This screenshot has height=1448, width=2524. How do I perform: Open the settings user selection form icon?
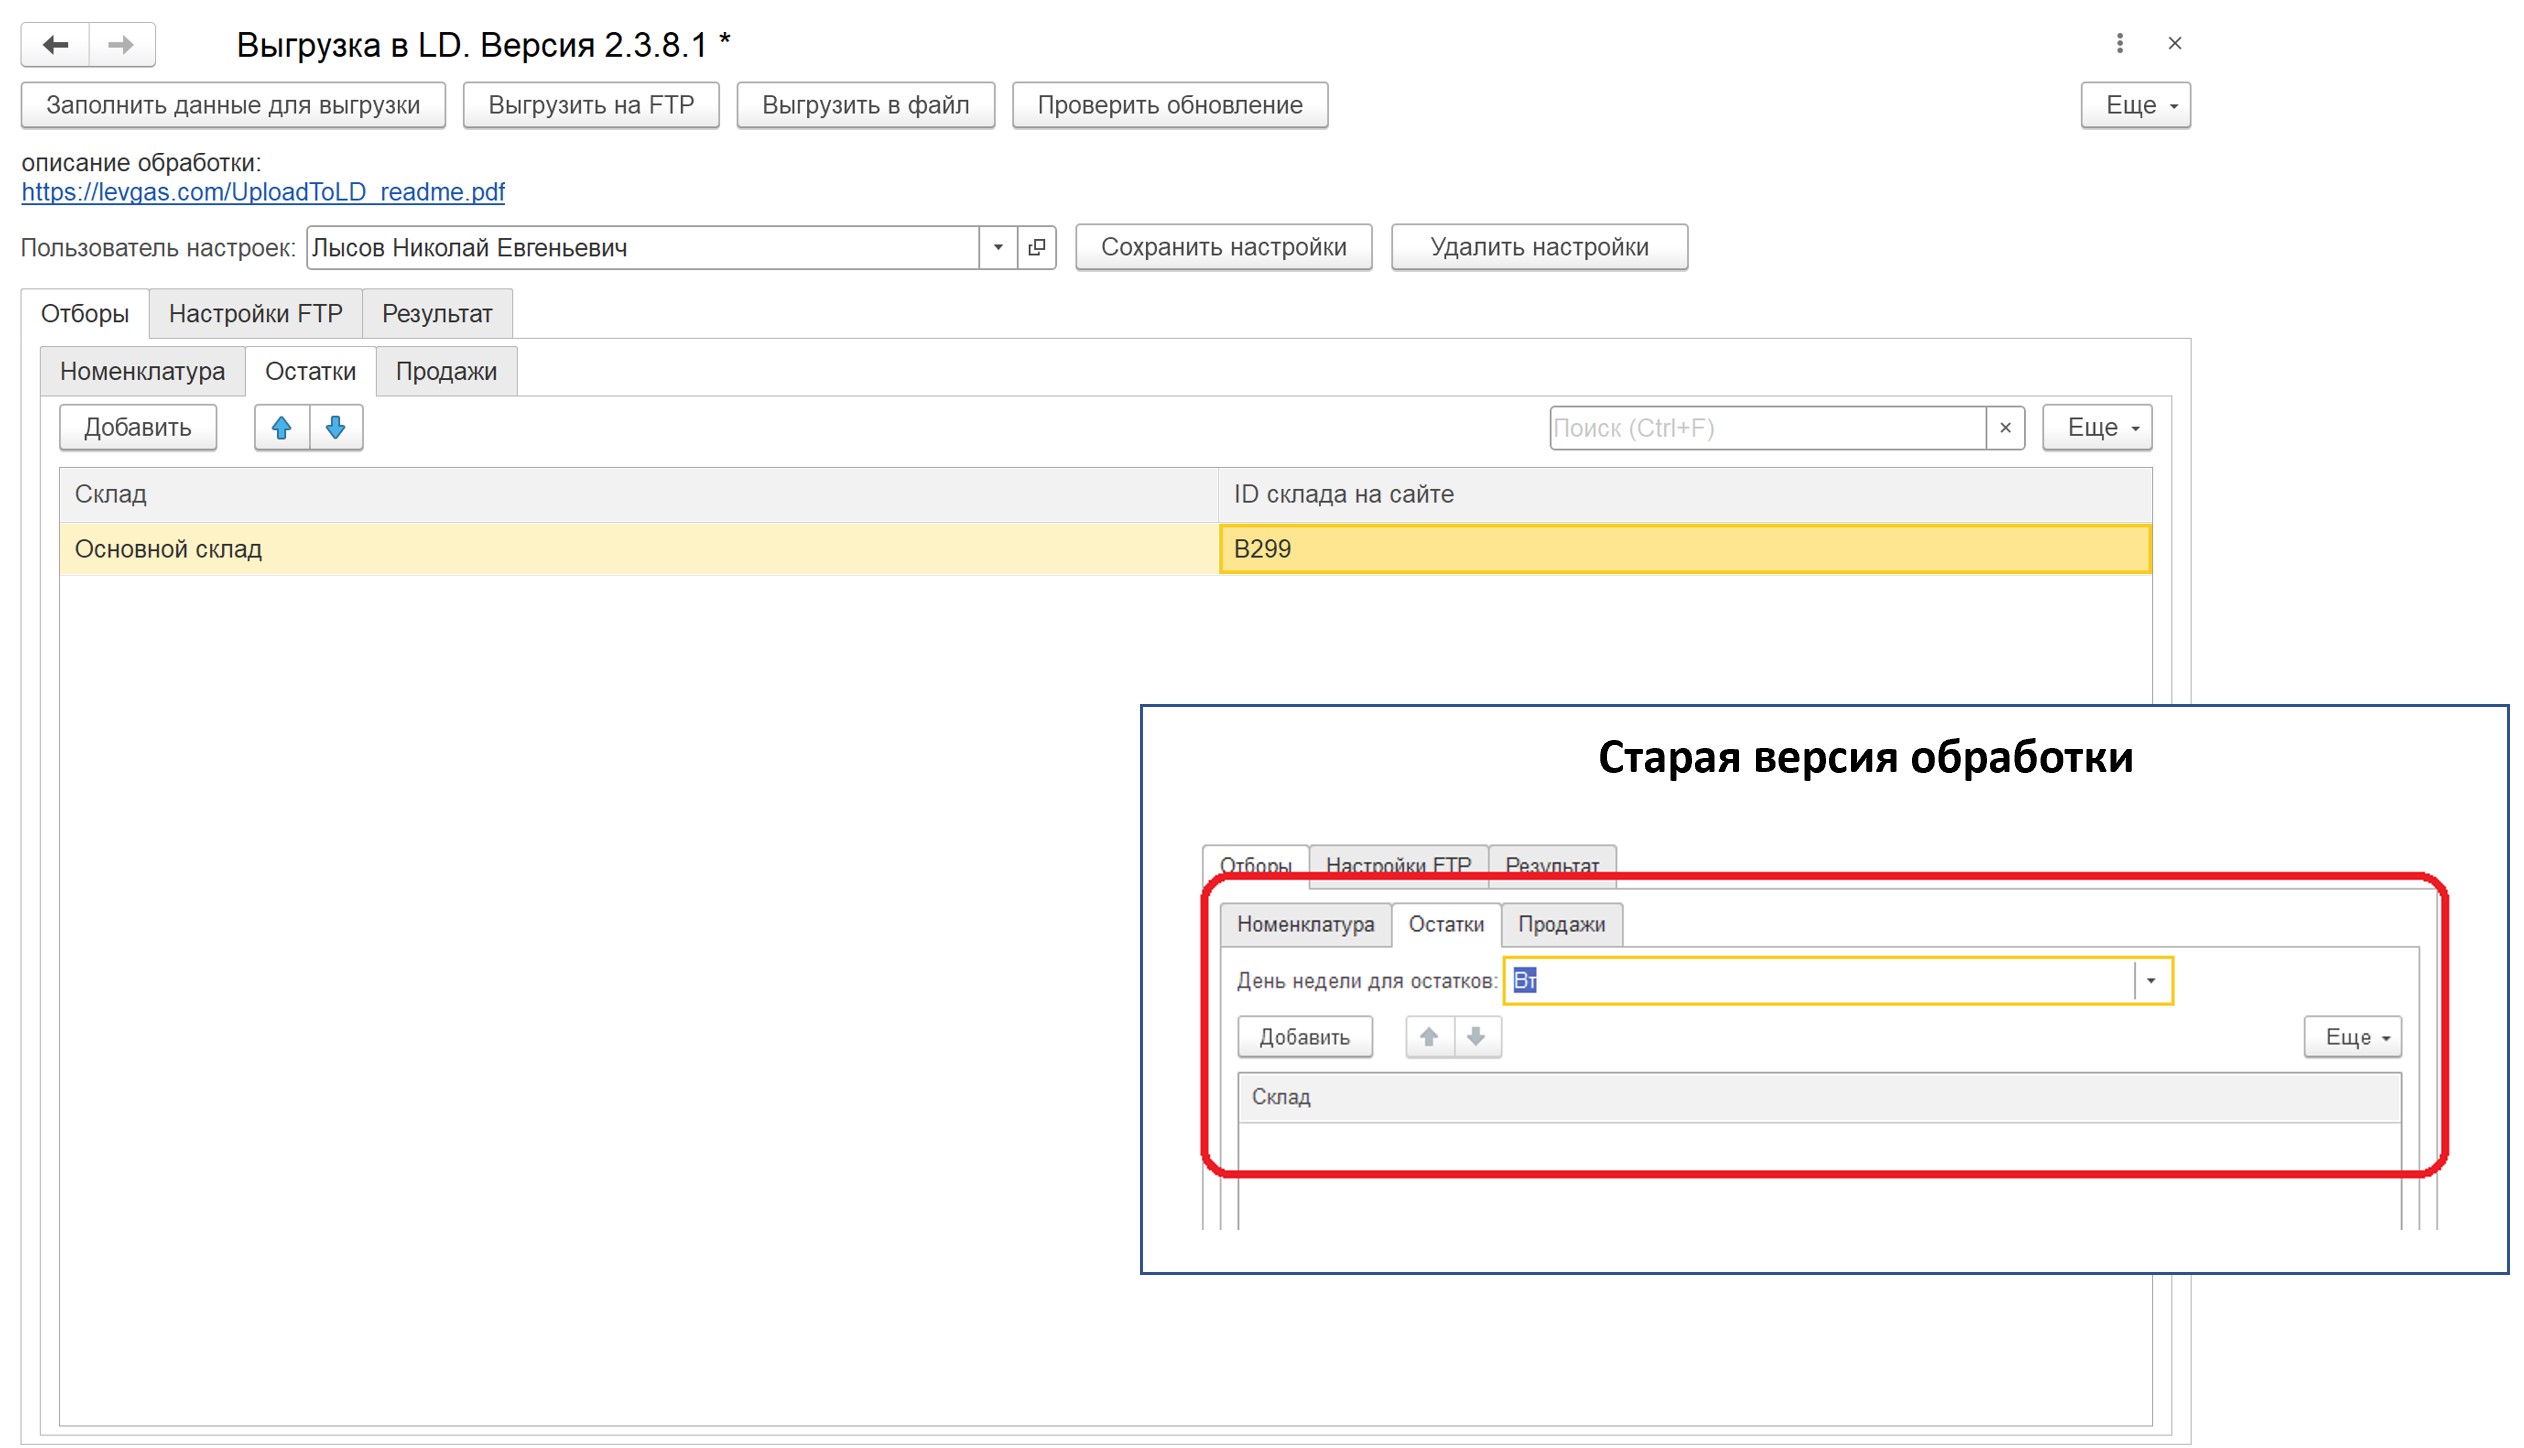tap(1037, 248)
